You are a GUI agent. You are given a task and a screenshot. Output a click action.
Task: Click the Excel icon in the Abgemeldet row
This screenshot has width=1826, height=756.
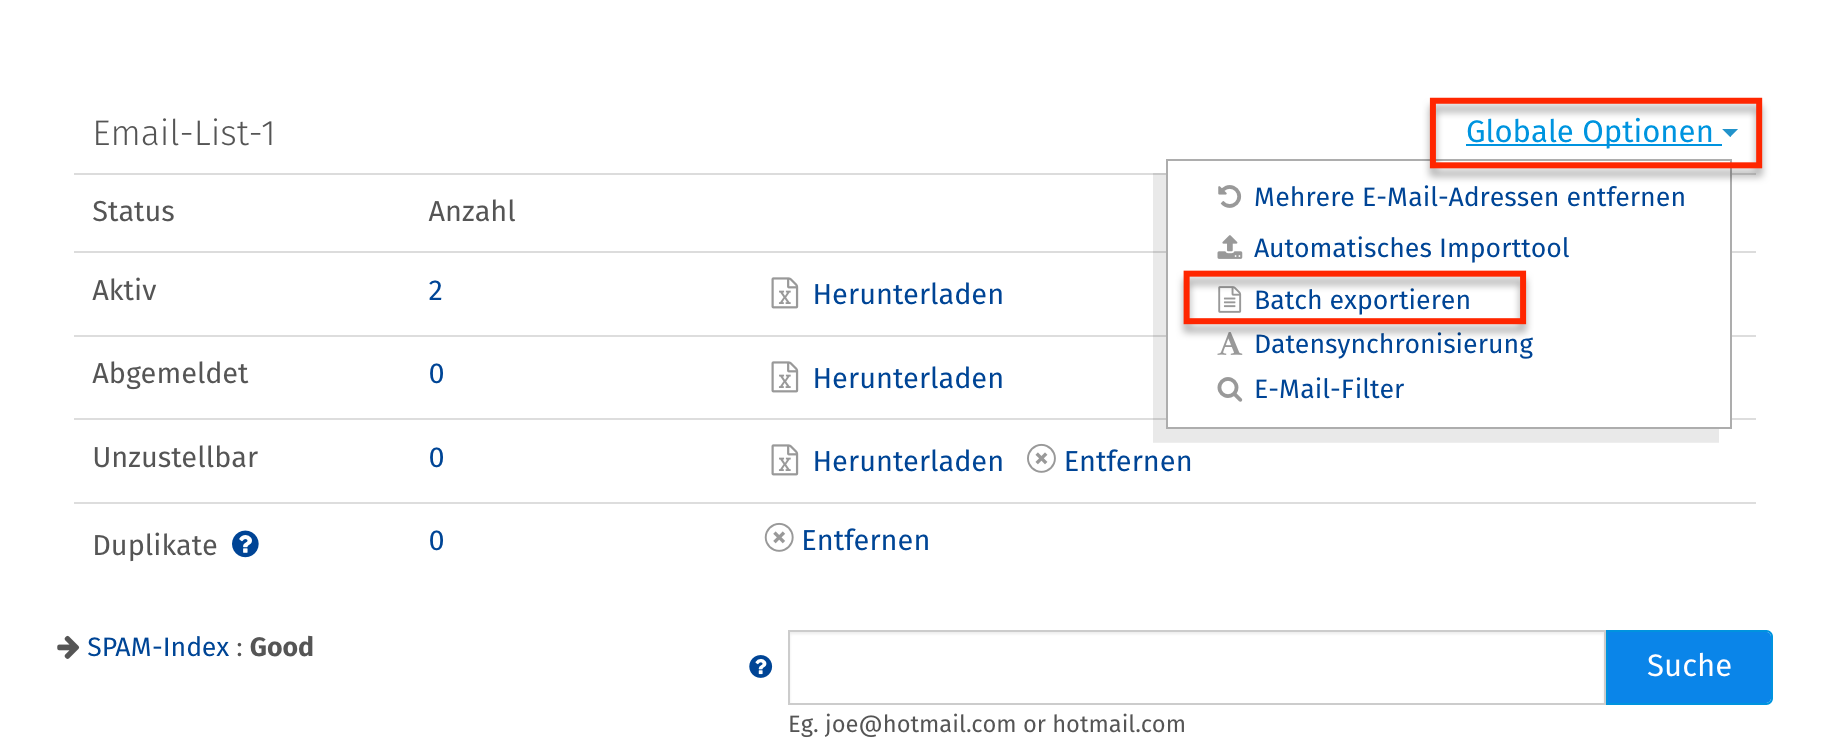tap(785, 377)
